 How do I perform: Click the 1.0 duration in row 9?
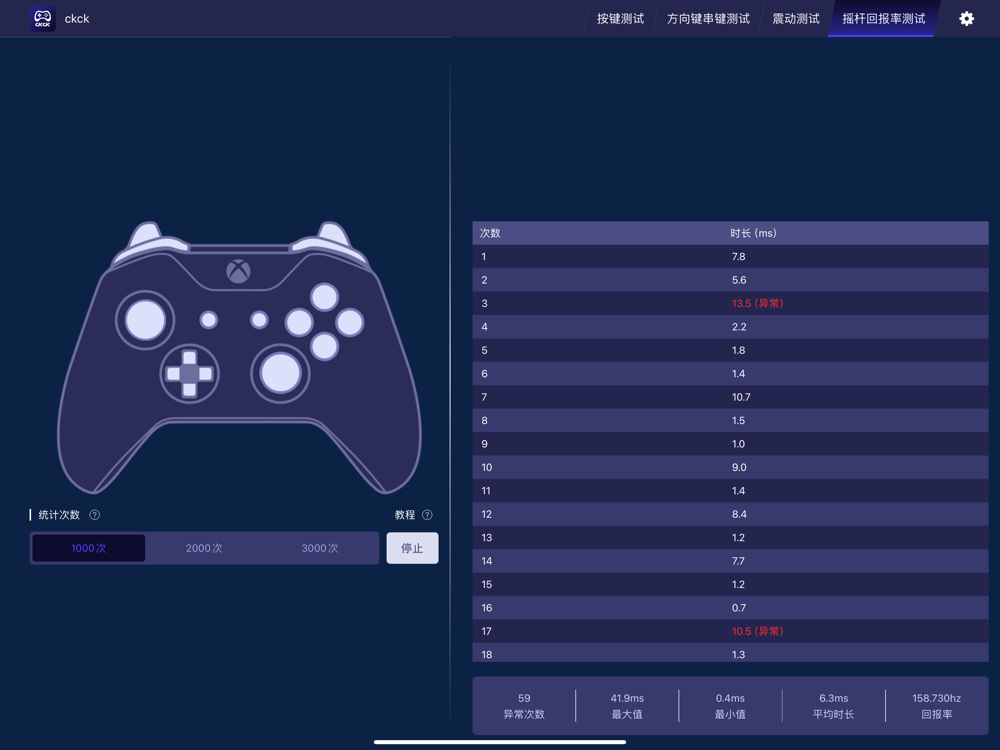click(x=739, y=444)
